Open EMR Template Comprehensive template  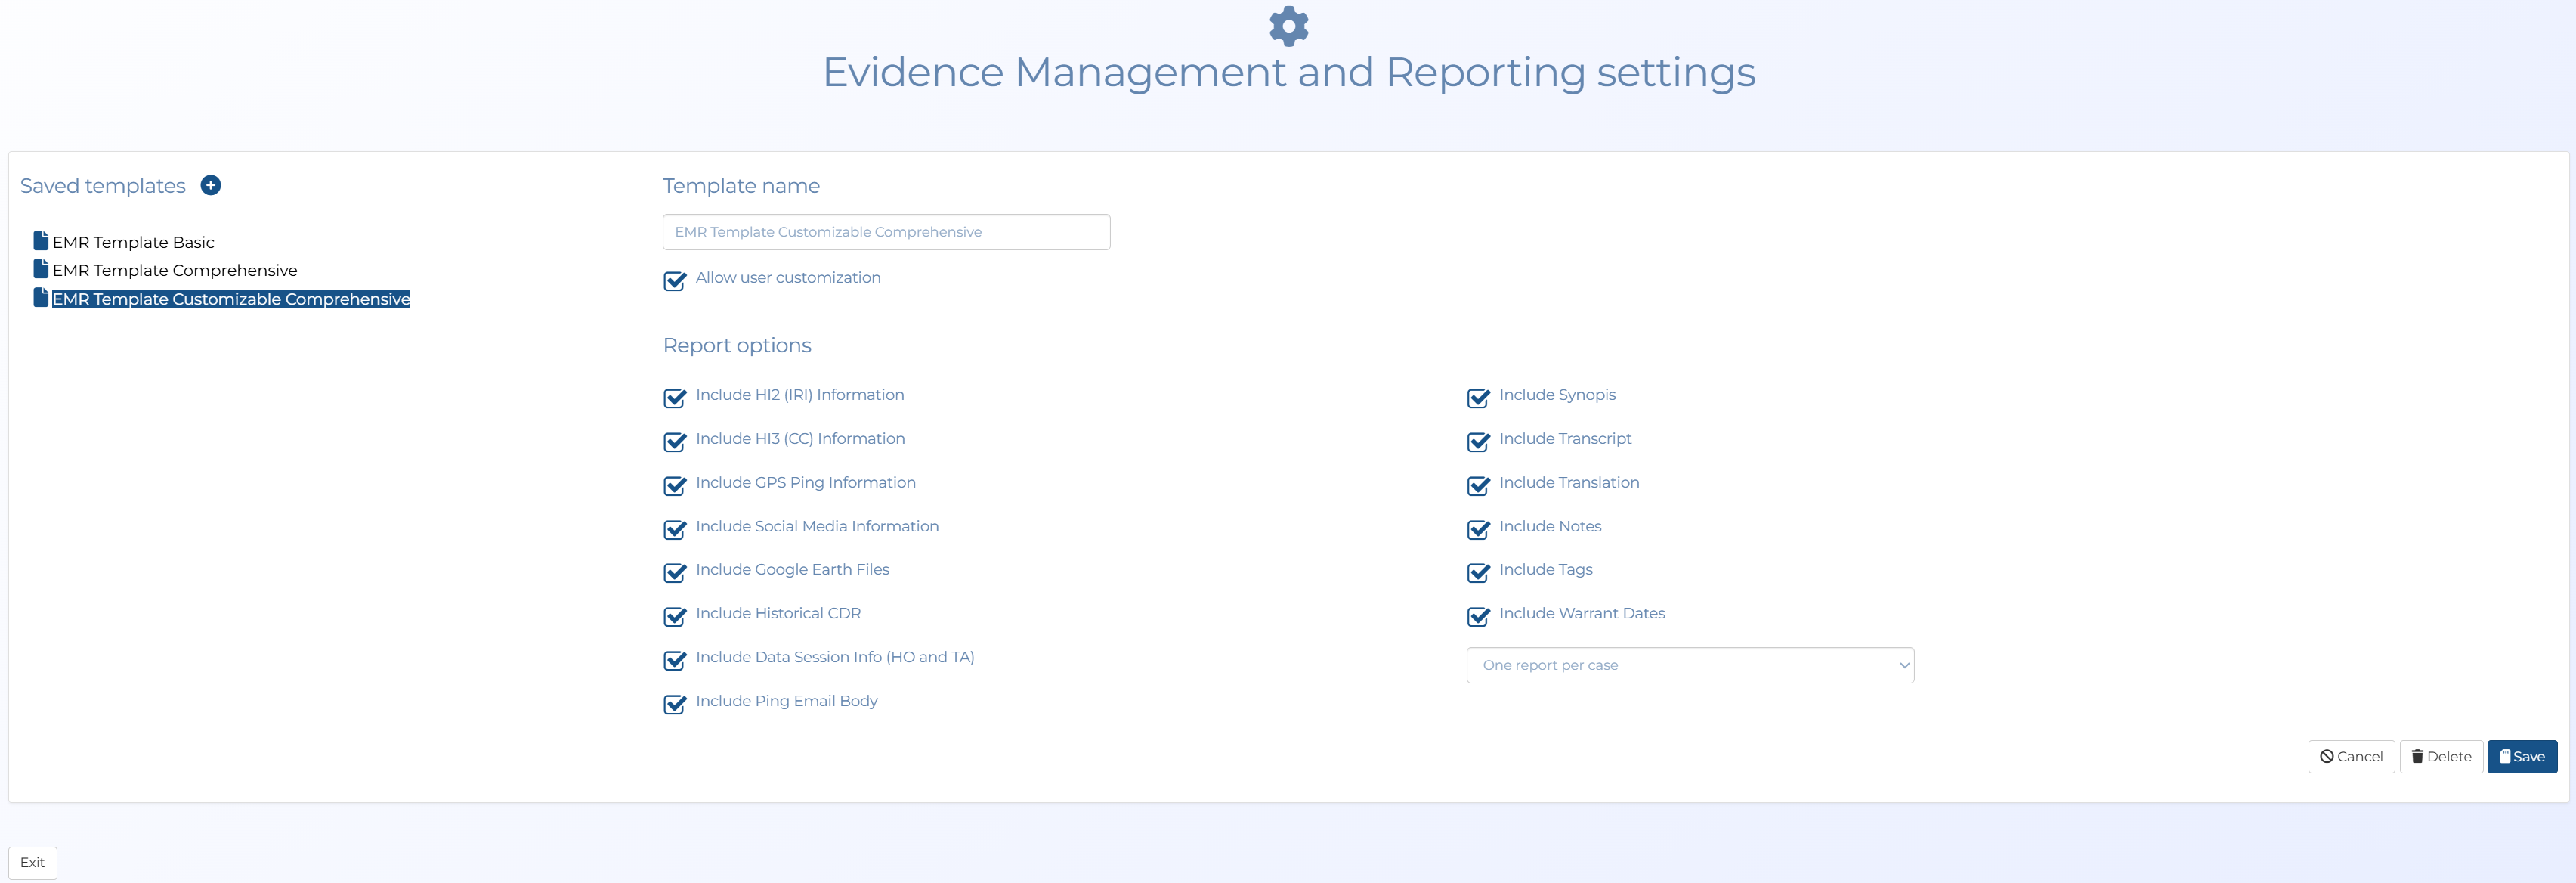[175, 270]
